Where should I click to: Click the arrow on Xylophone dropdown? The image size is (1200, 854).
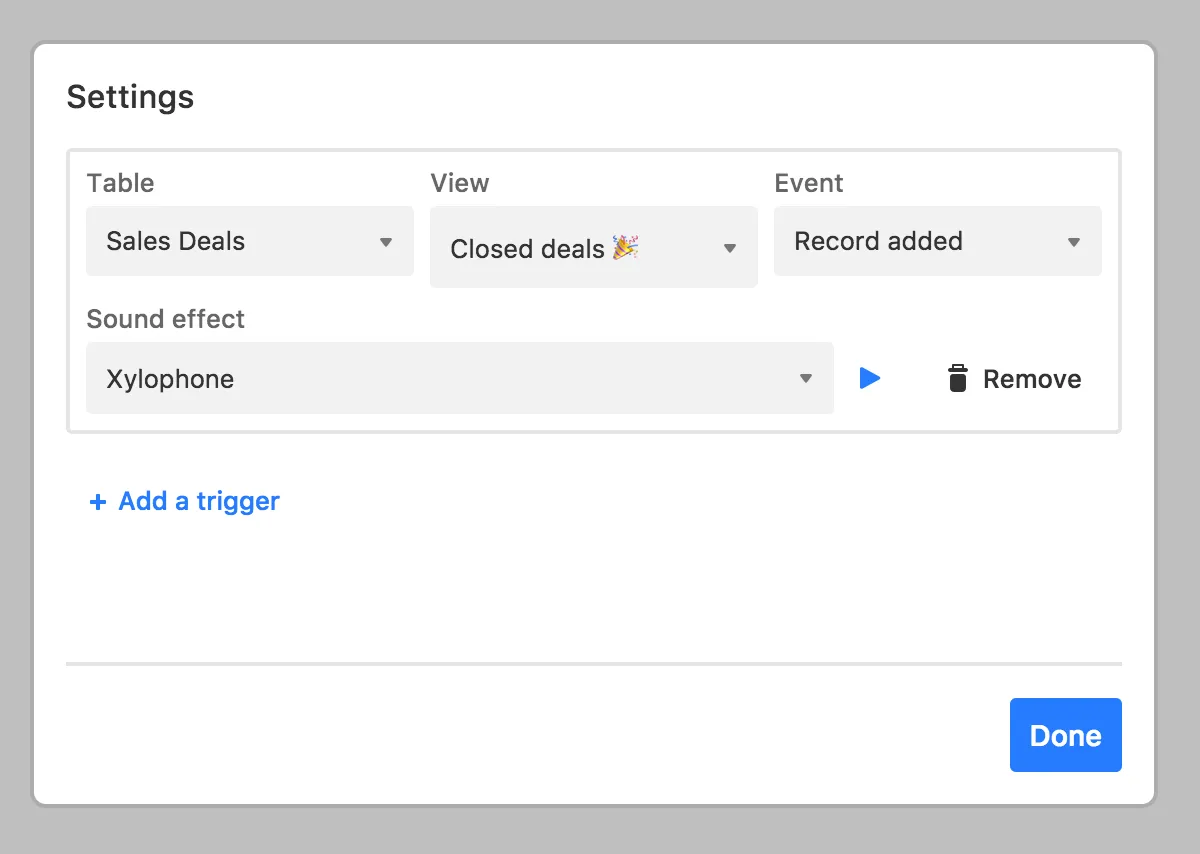806,379
